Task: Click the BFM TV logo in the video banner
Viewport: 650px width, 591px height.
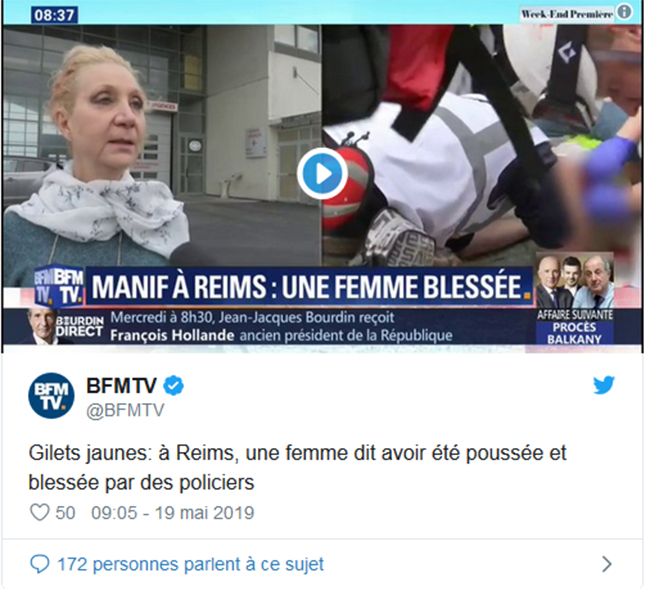Action: (59, 288)
